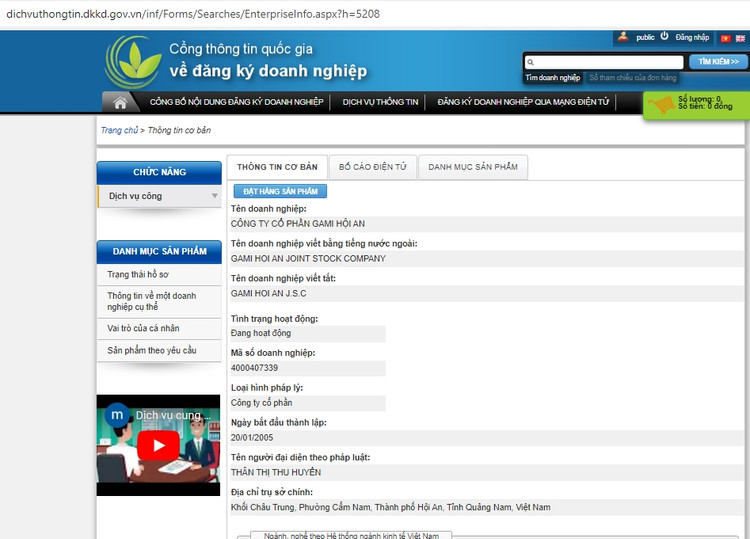Select the Tìm doanh nghiệp search mode
This screenshot has width=750, height=539.
tap(552, 78)
